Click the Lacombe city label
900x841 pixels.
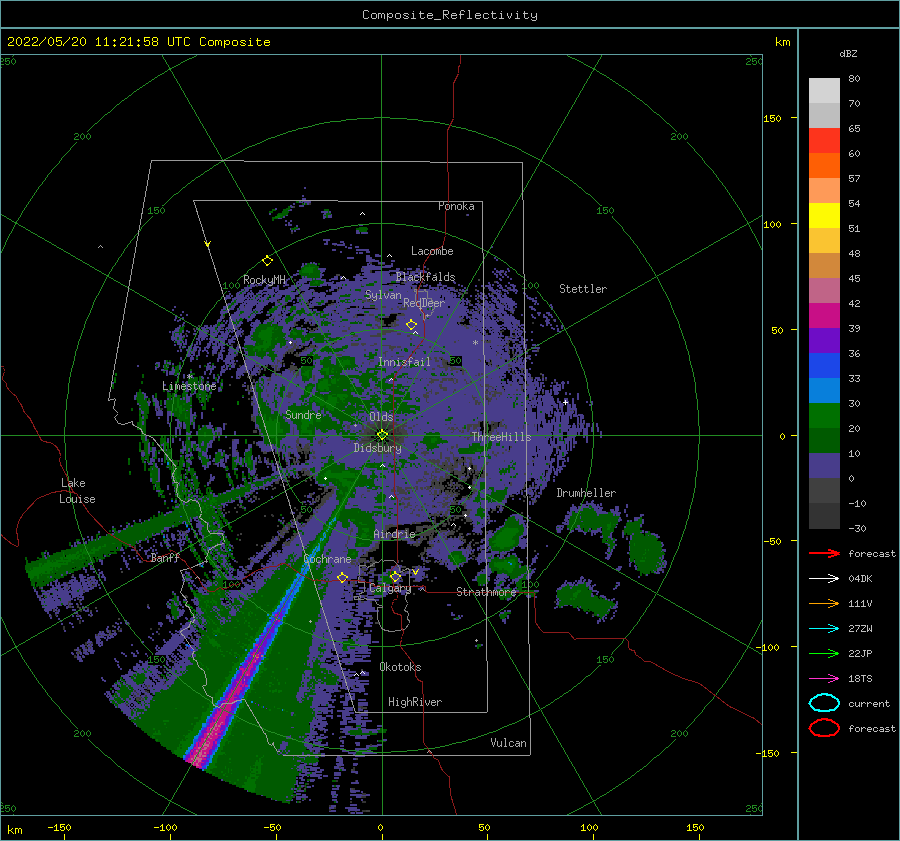[x=432, y=251]
